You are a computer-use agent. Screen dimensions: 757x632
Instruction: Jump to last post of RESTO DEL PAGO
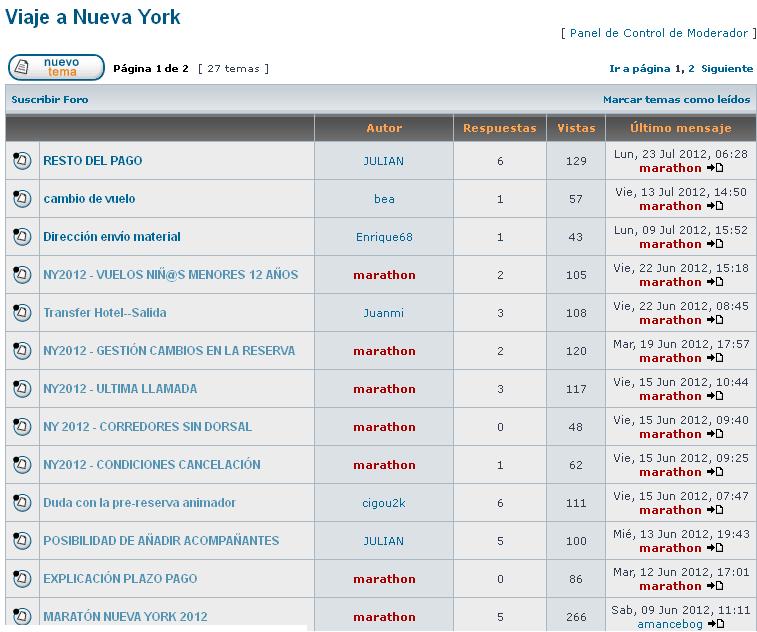coord(715,168)
